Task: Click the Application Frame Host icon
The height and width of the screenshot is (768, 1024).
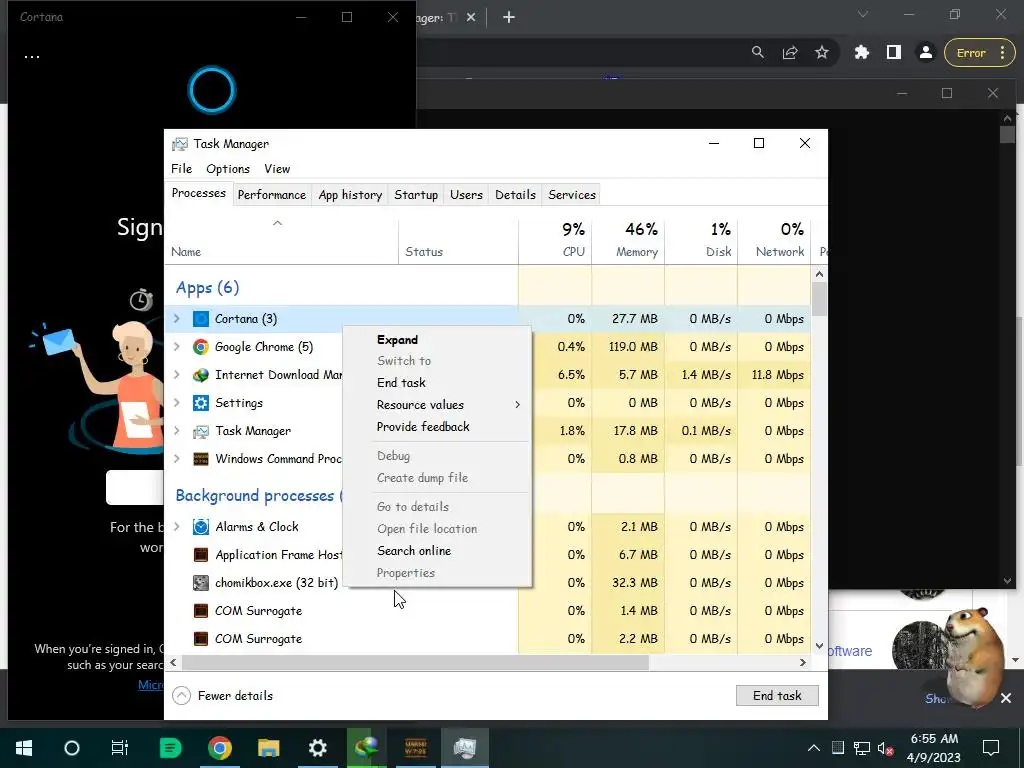Action: pyautogui.click(x=200, y=555)
